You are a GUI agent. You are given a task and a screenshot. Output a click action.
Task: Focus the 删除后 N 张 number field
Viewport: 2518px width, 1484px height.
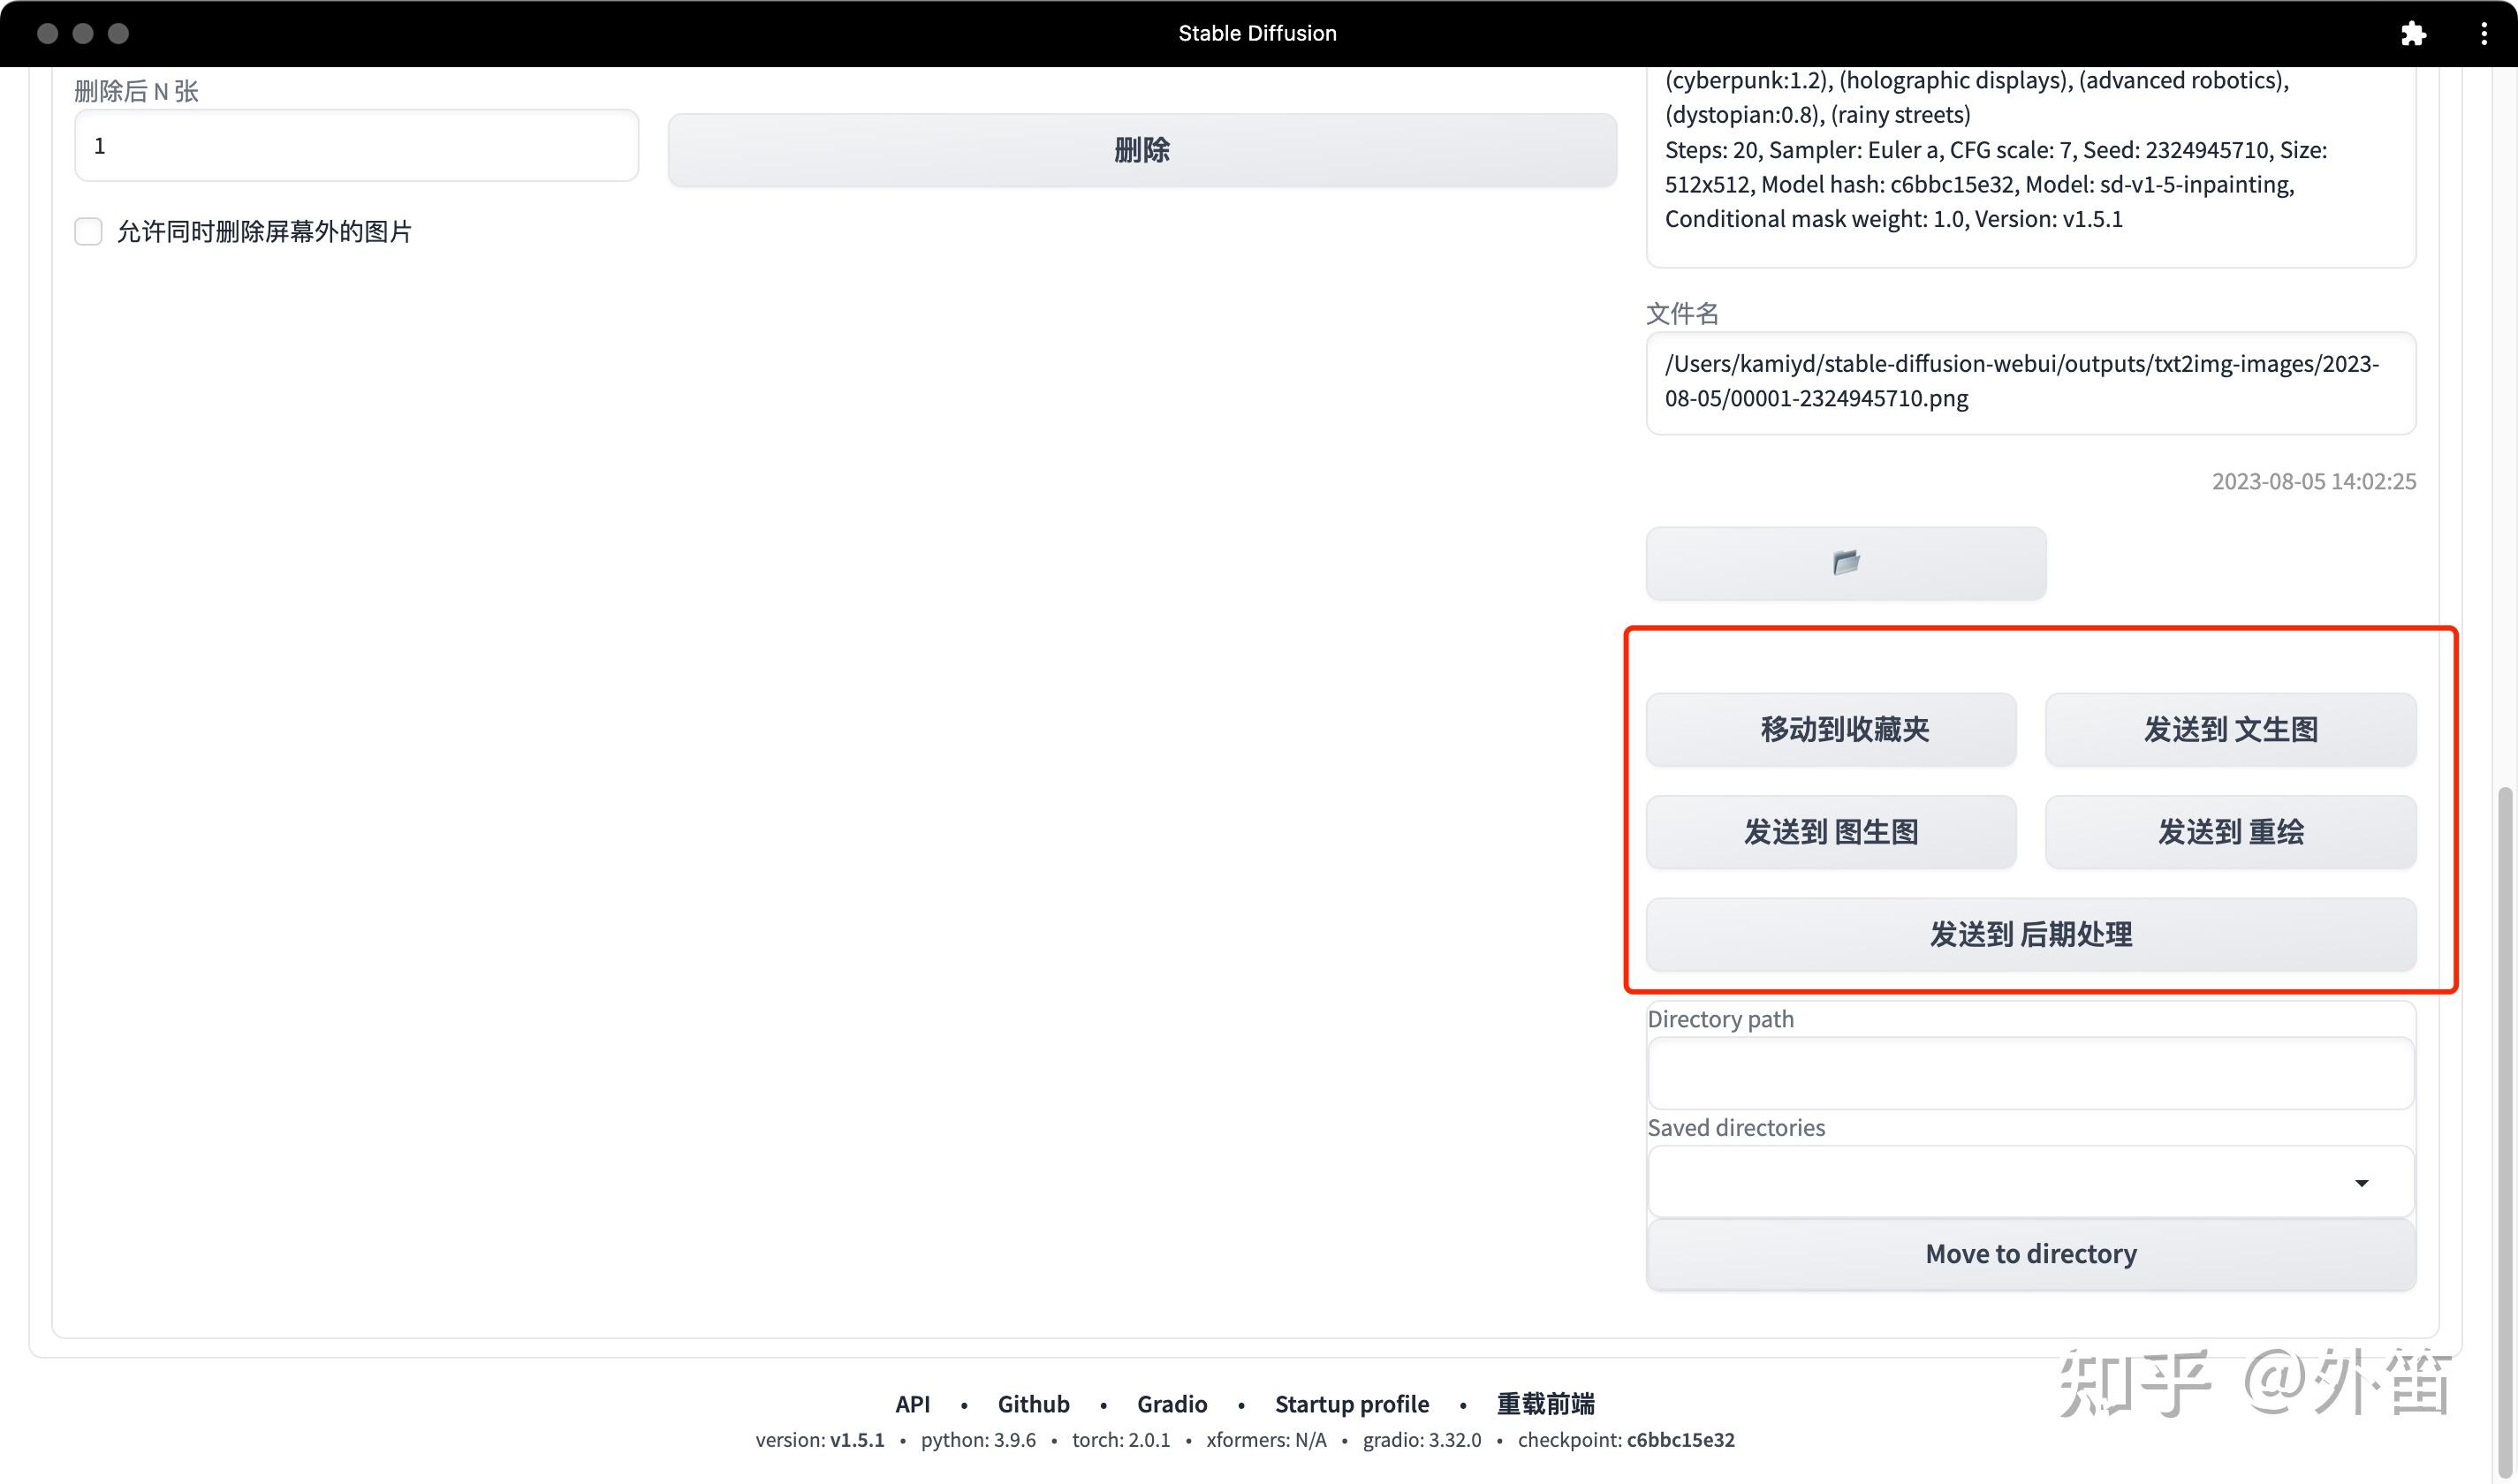tap(356, 146)
